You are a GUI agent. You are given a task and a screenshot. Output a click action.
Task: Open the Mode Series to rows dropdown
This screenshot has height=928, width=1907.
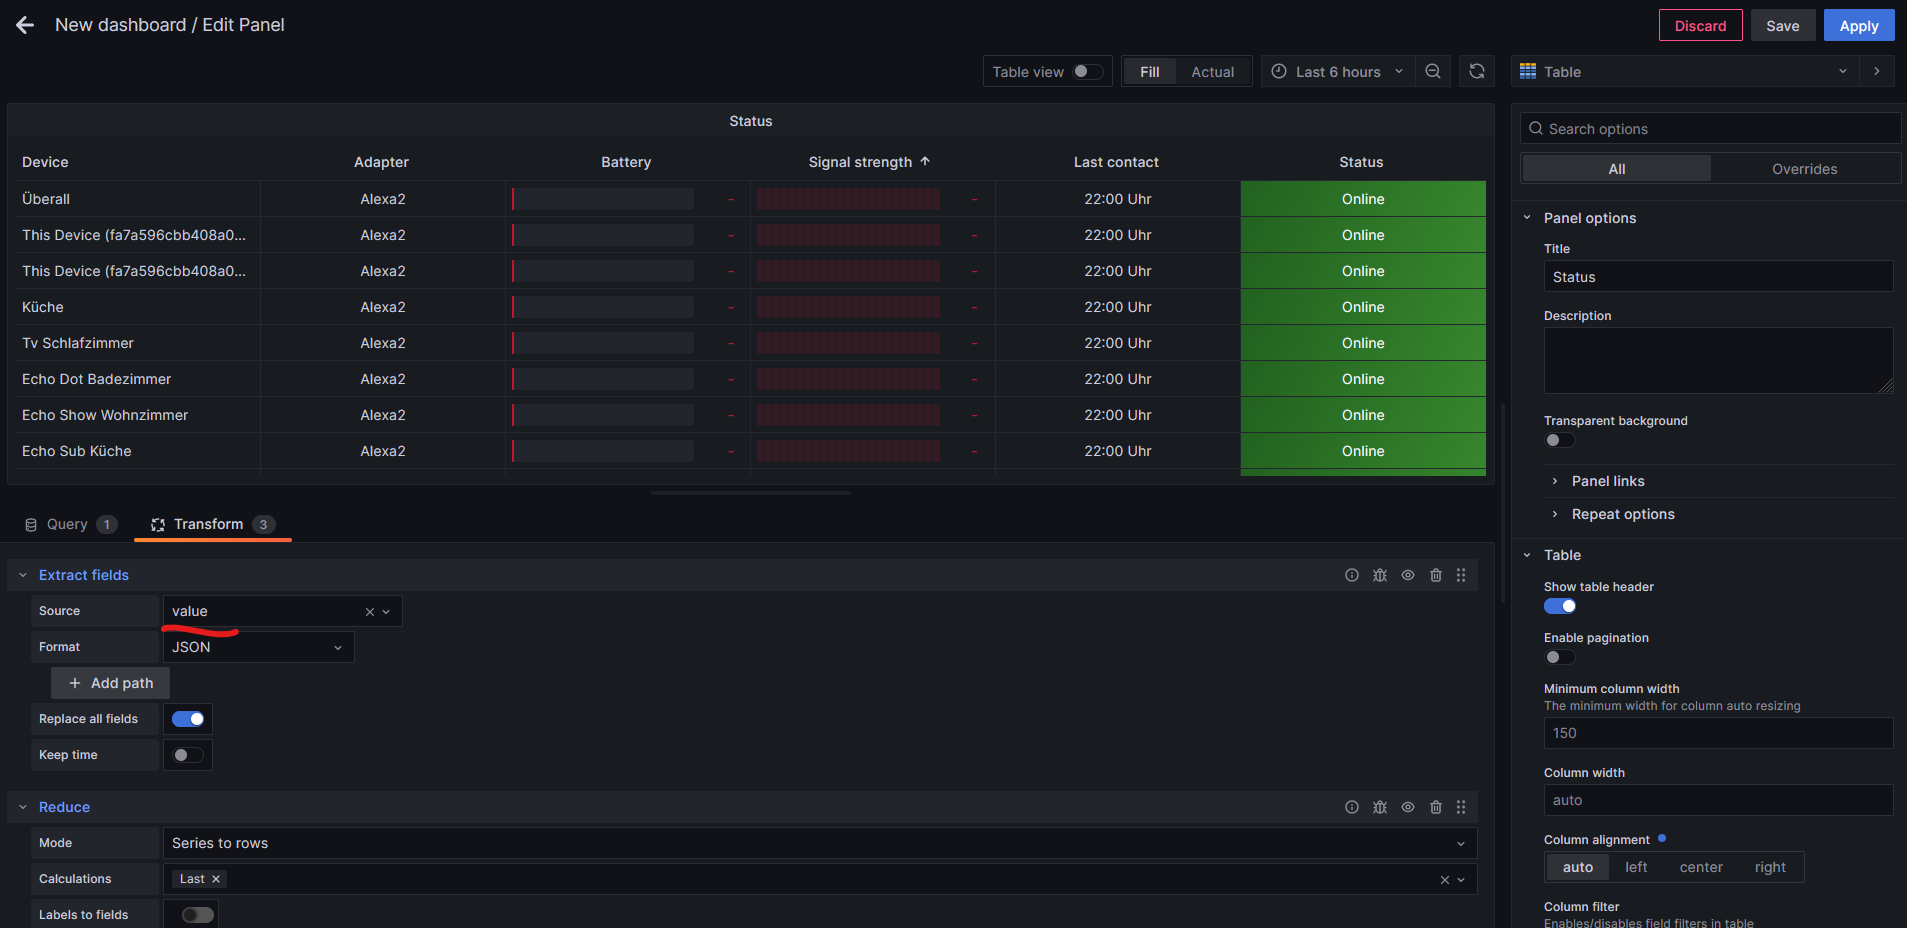coord(820,843)
